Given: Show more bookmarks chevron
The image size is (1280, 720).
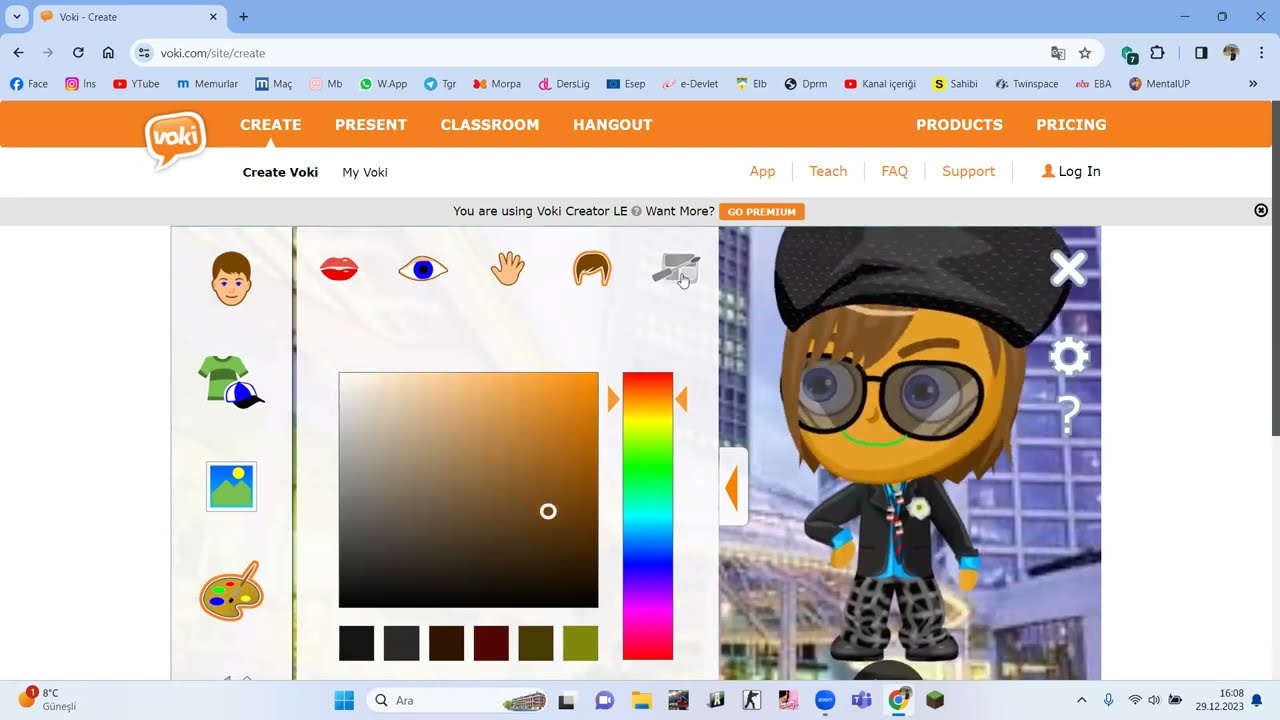Looking at the screenshot, I should click(x=1253, y=84).
